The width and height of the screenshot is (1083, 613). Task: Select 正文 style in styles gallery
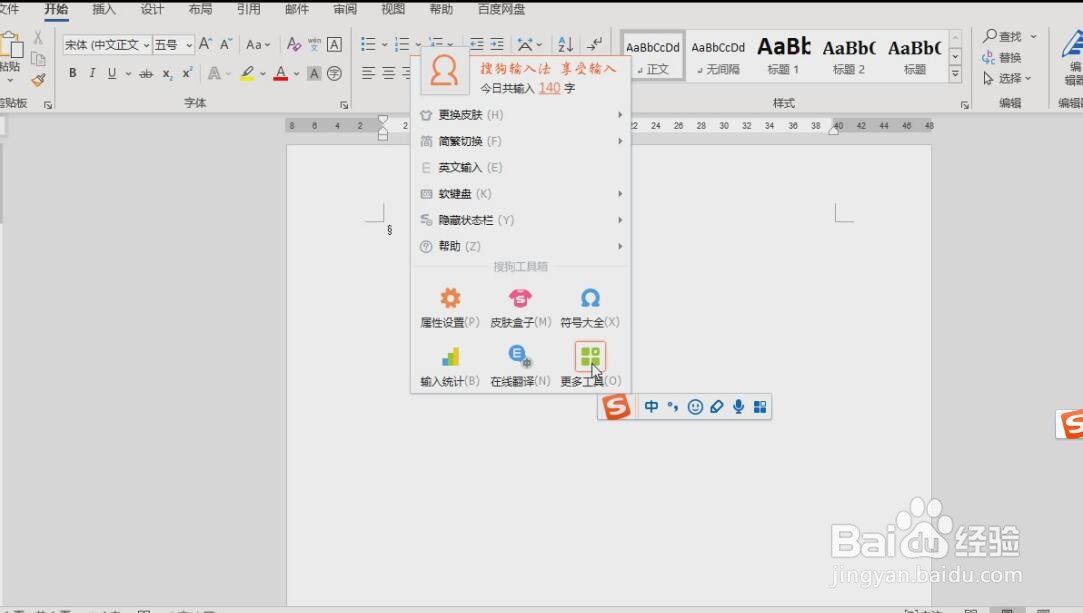tap(653, 57)
